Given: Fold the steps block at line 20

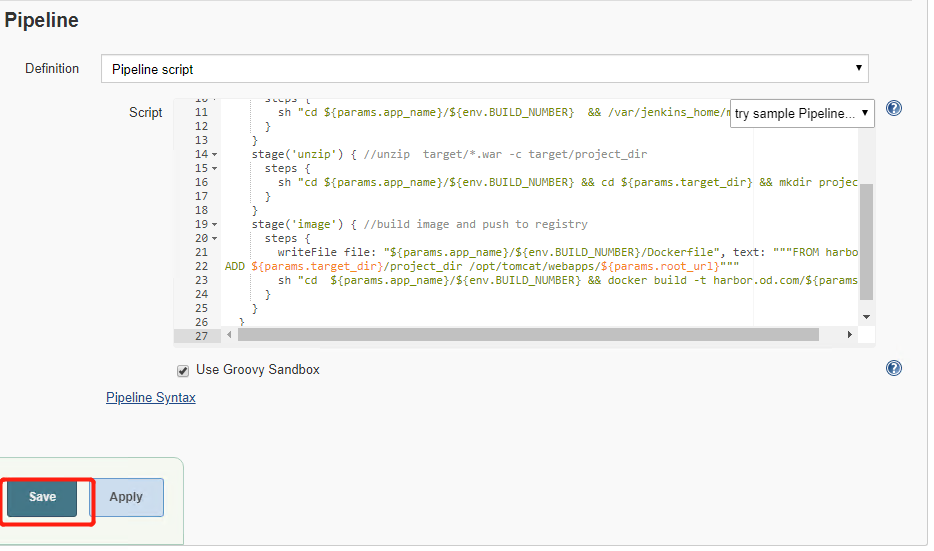Looking at the screenshot, I should point(214,239).
